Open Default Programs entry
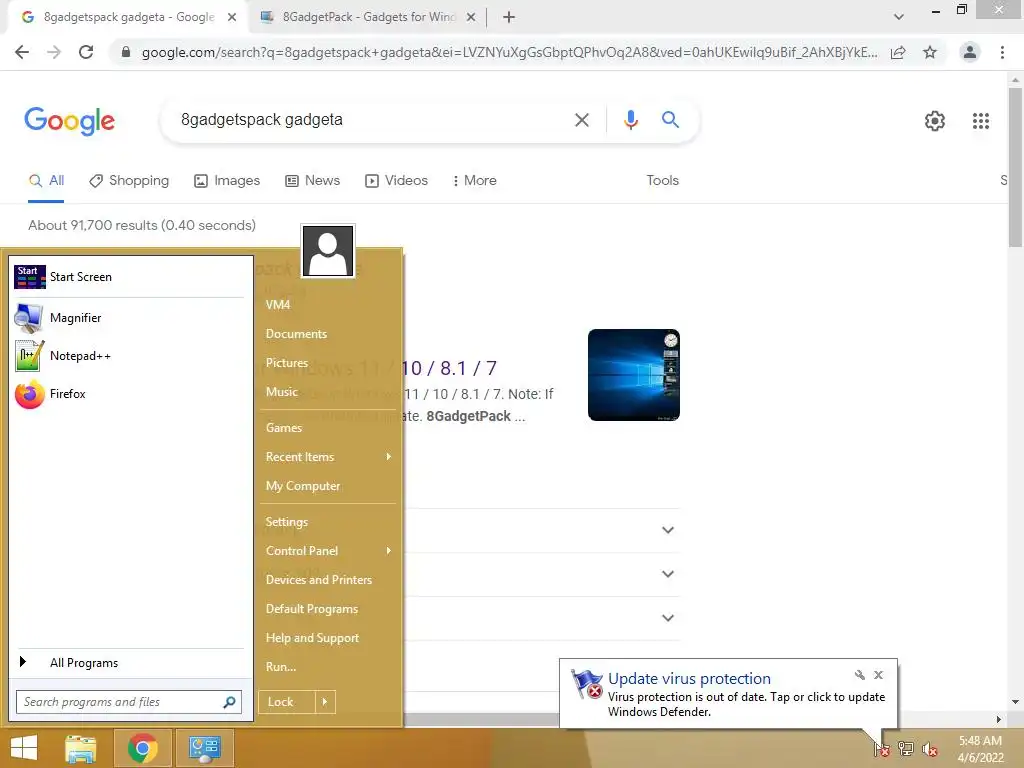 (328, 609)
